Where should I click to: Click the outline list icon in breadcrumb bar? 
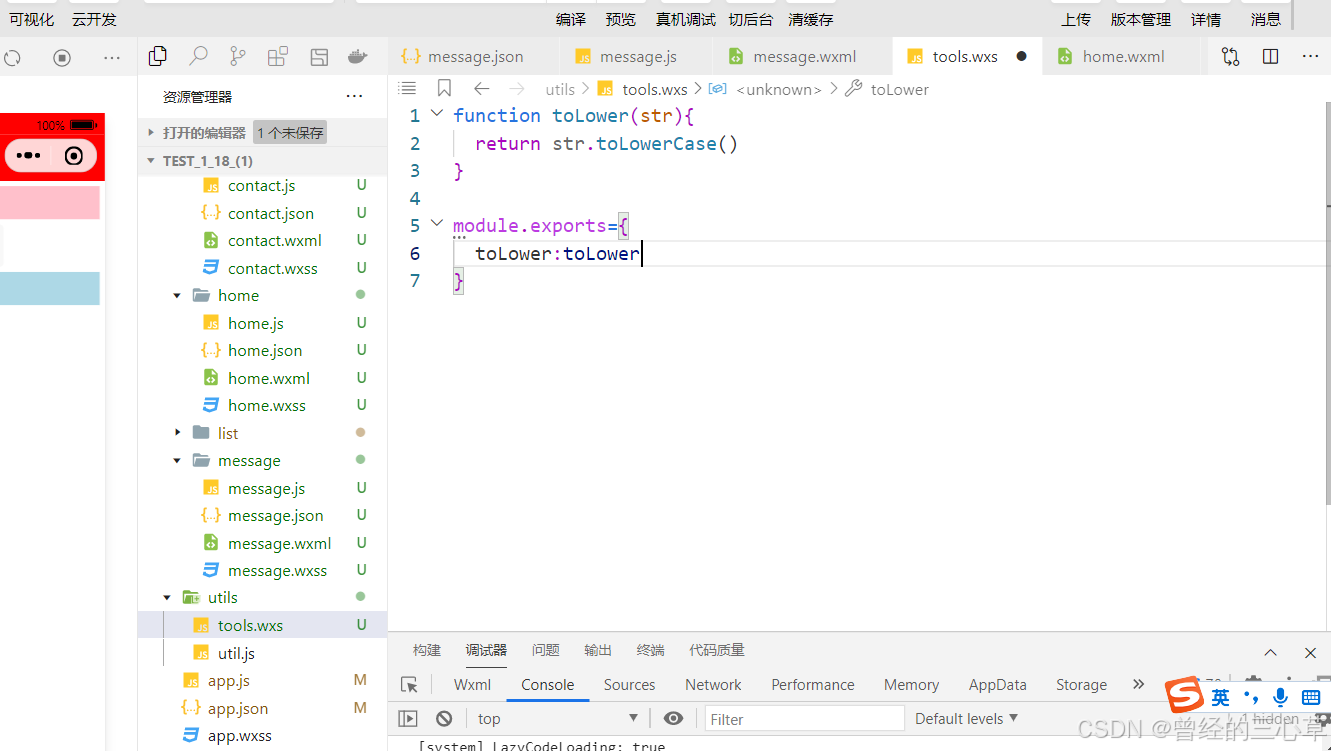pyautogui.click(x=407, y=89)
